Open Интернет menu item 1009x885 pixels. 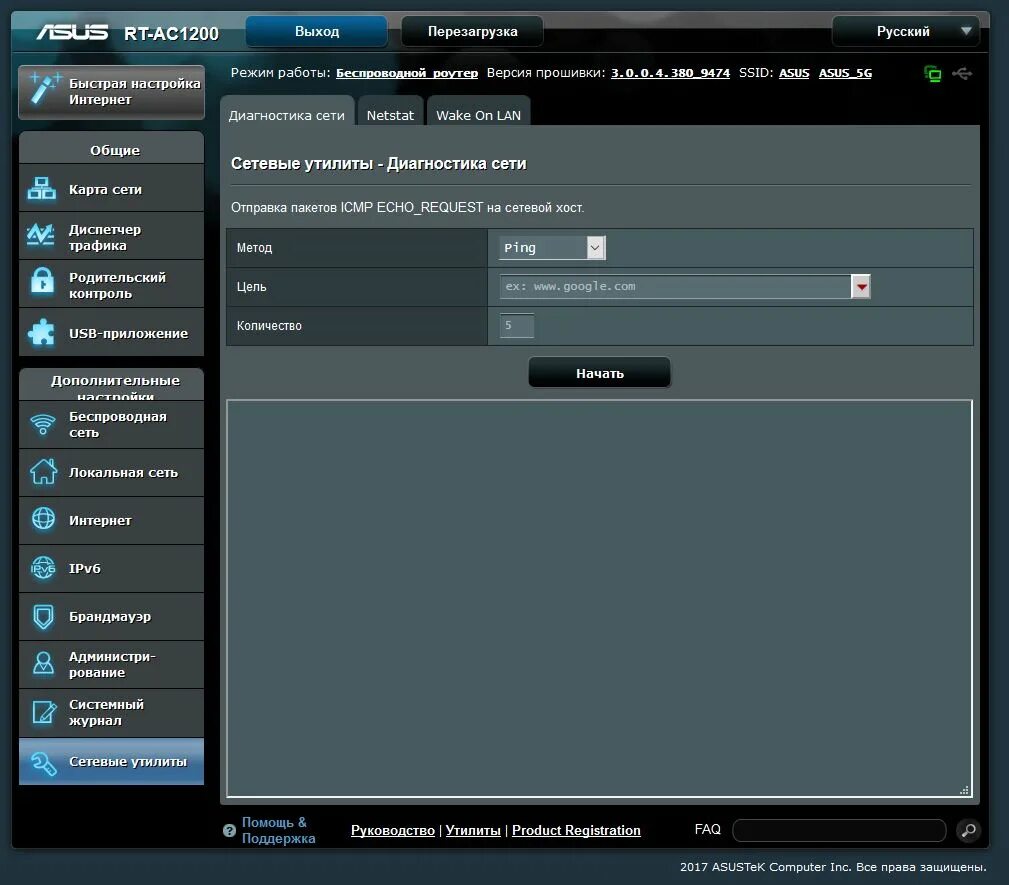(111, 520)
